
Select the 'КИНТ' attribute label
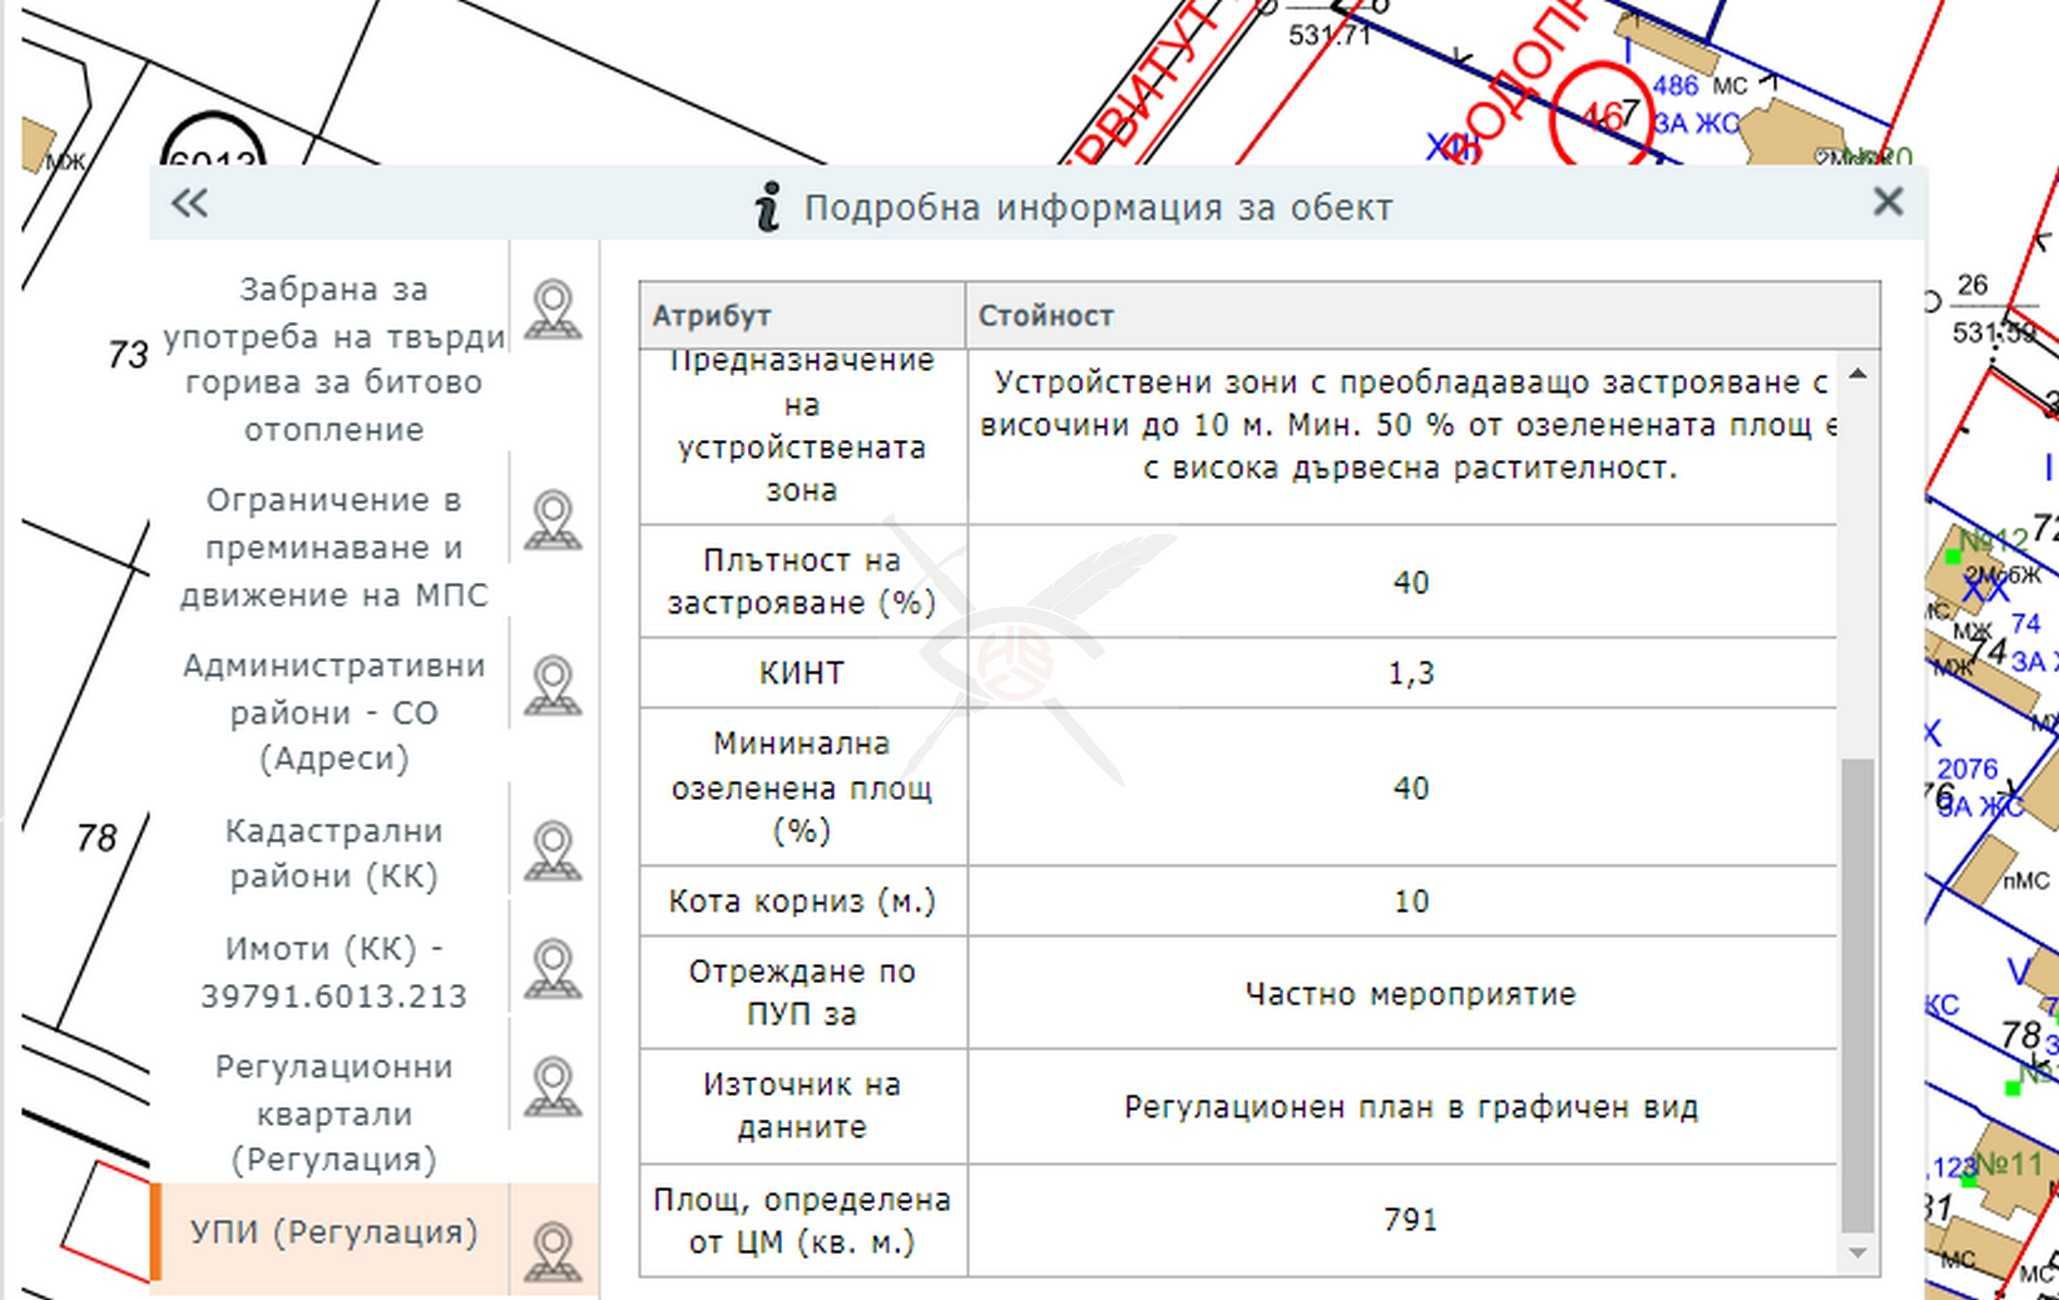(802, 673)
